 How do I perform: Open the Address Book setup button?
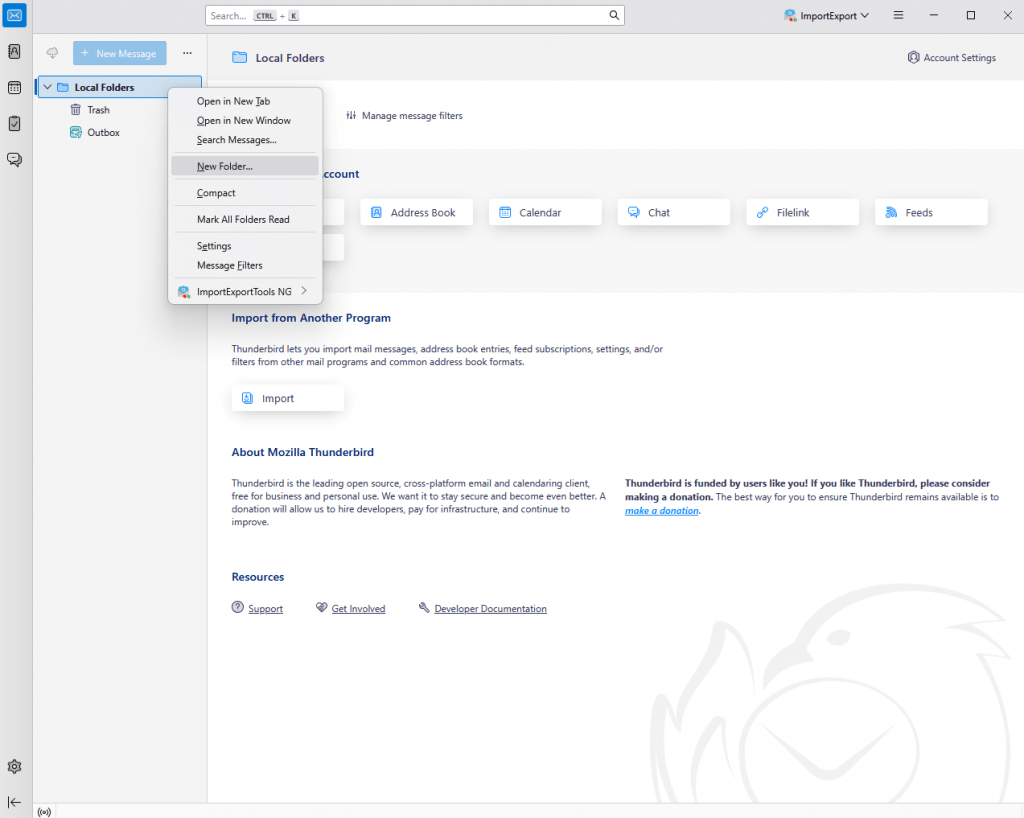click(x=416, y=212)
